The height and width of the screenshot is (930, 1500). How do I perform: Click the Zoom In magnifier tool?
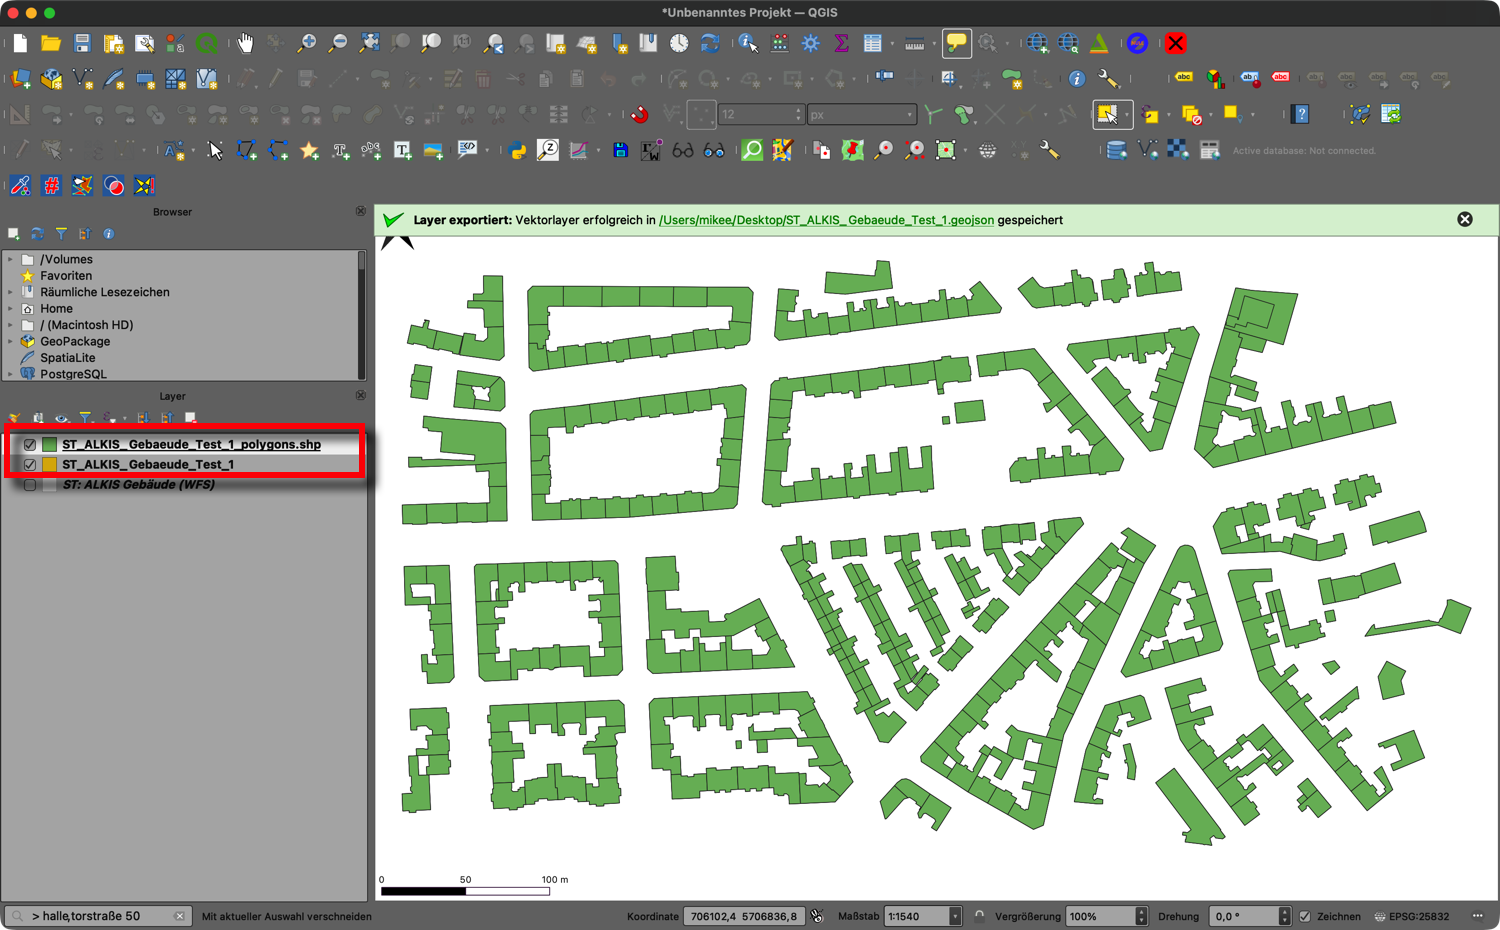click(x=307, y=43)
